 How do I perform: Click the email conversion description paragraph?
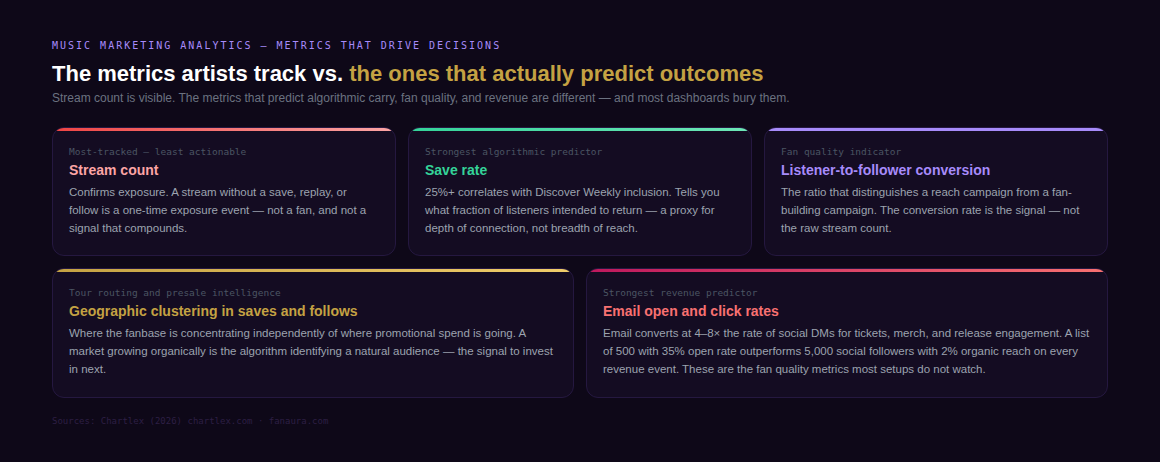pyautogui.click(x=846, y=351)
